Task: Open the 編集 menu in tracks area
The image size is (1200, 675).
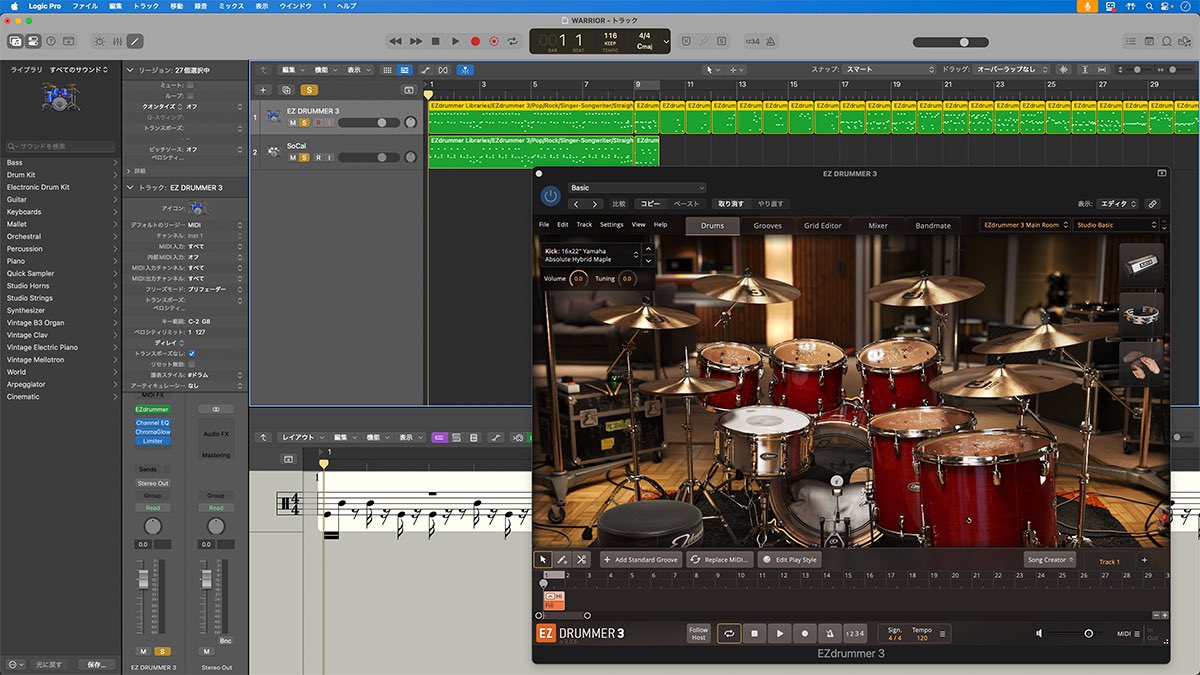Action: (291, 70)
